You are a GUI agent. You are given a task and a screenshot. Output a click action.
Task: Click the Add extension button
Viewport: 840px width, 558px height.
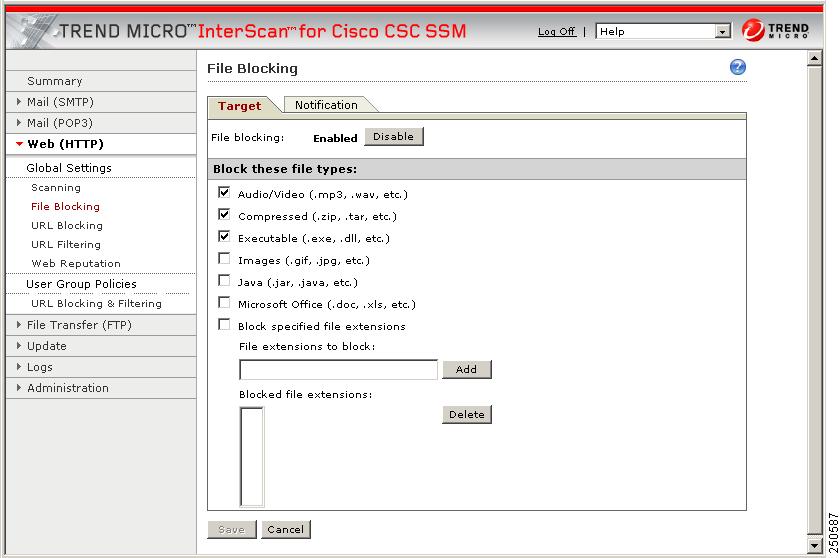coord(467,369)
